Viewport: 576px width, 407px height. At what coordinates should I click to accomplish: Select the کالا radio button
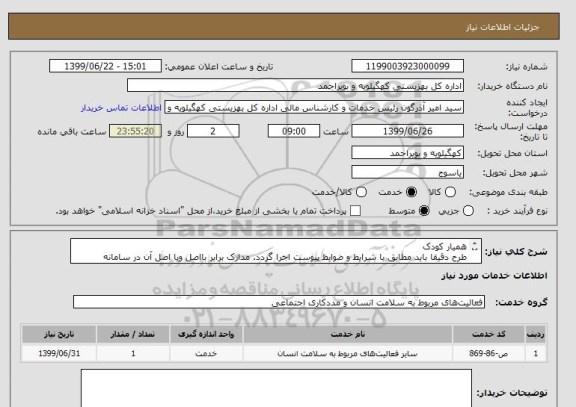450,192
